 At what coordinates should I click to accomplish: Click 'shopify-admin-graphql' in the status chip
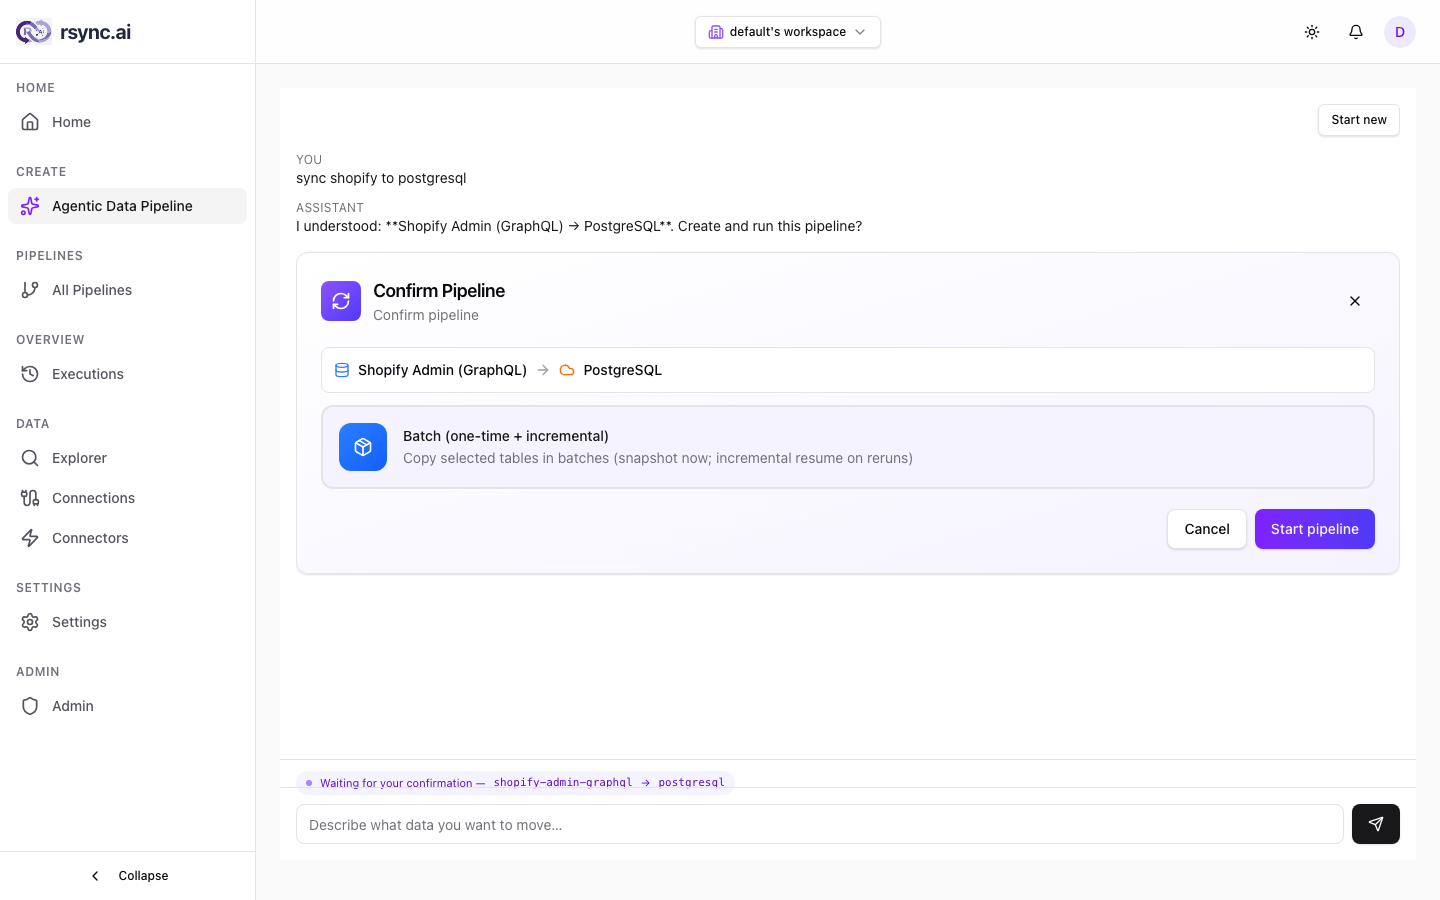[563, 783]
